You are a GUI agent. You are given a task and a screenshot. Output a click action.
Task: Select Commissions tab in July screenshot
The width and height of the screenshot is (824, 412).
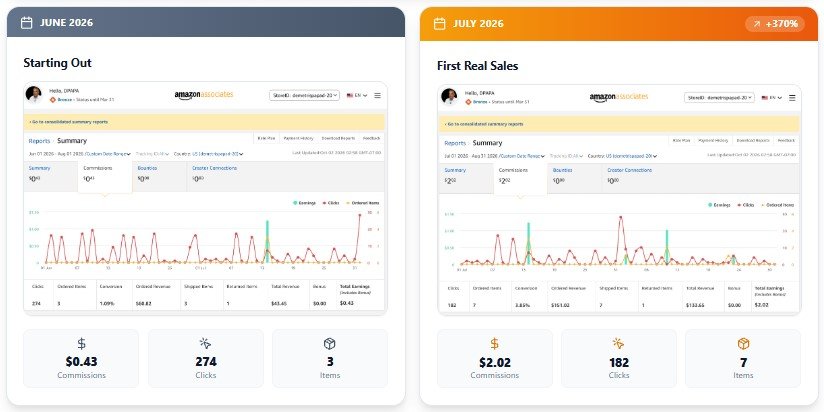click(520, 178)
